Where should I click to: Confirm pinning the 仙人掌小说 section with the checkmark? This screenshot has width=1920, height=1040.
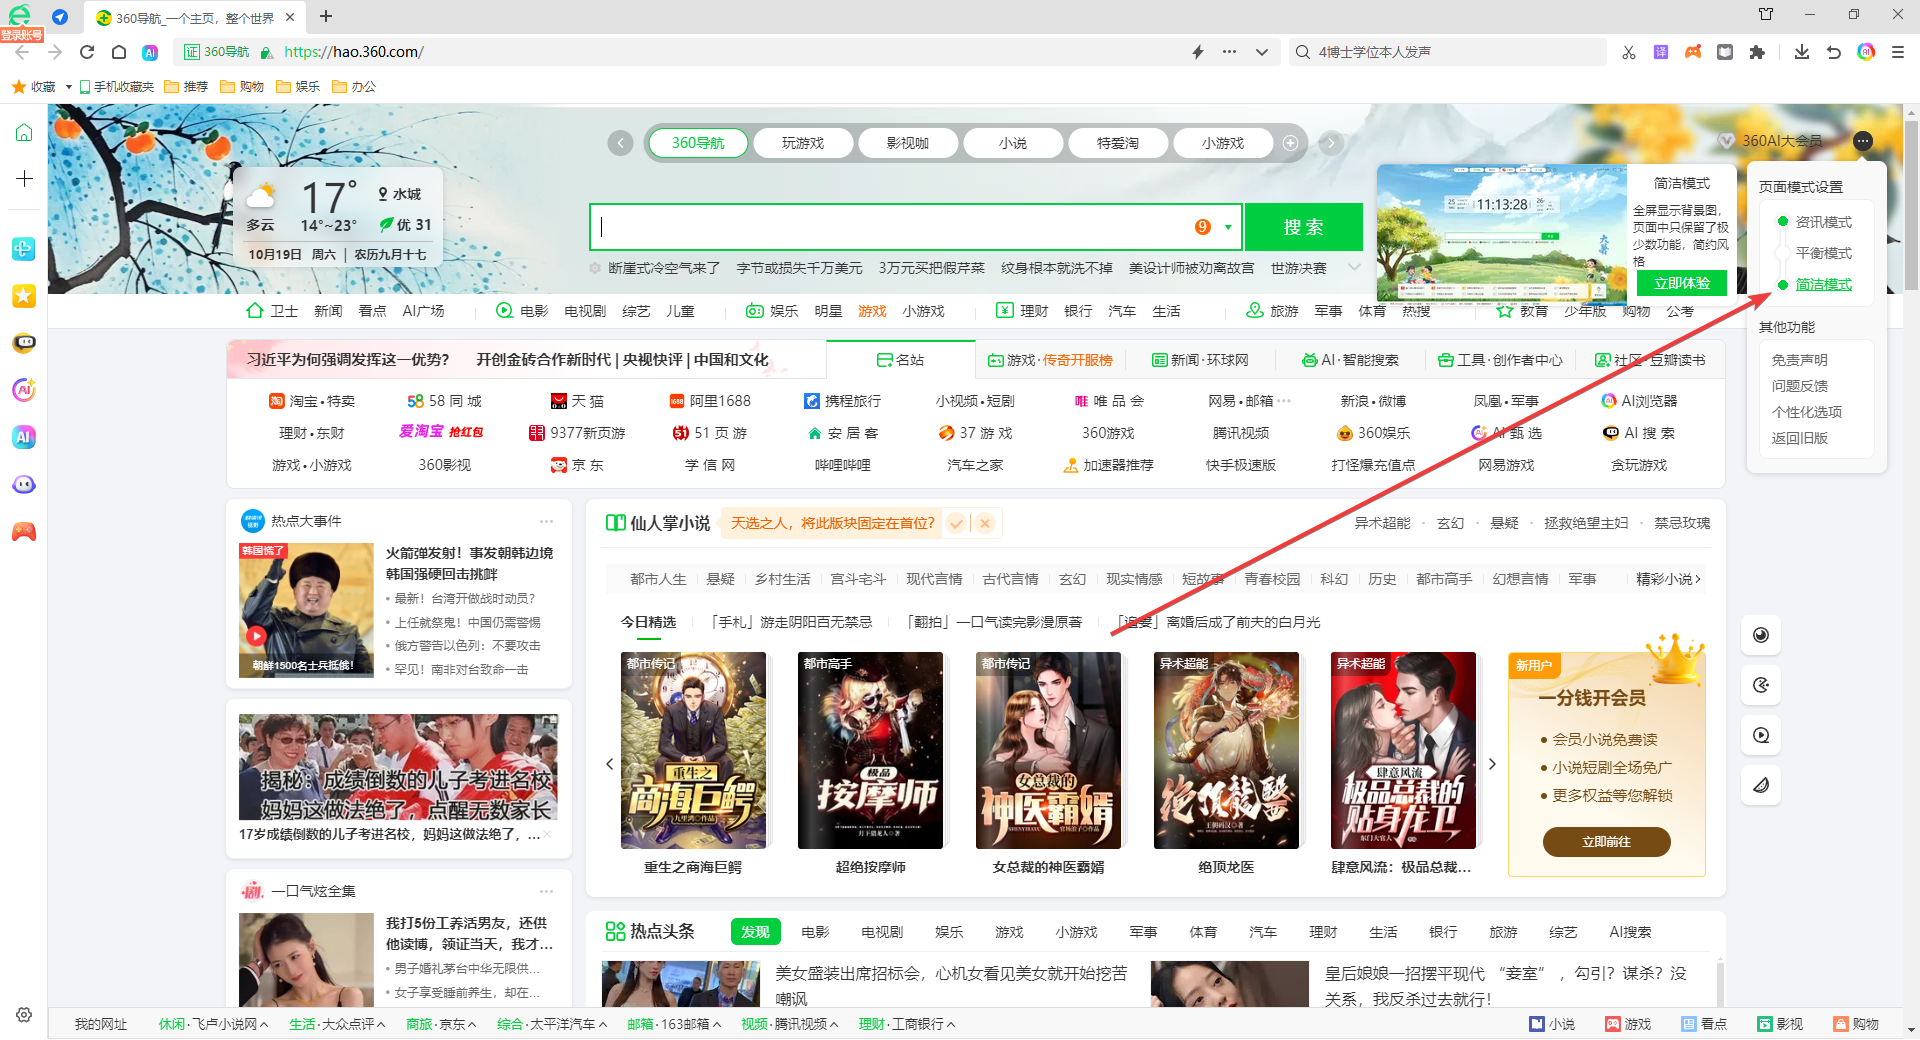957,523
